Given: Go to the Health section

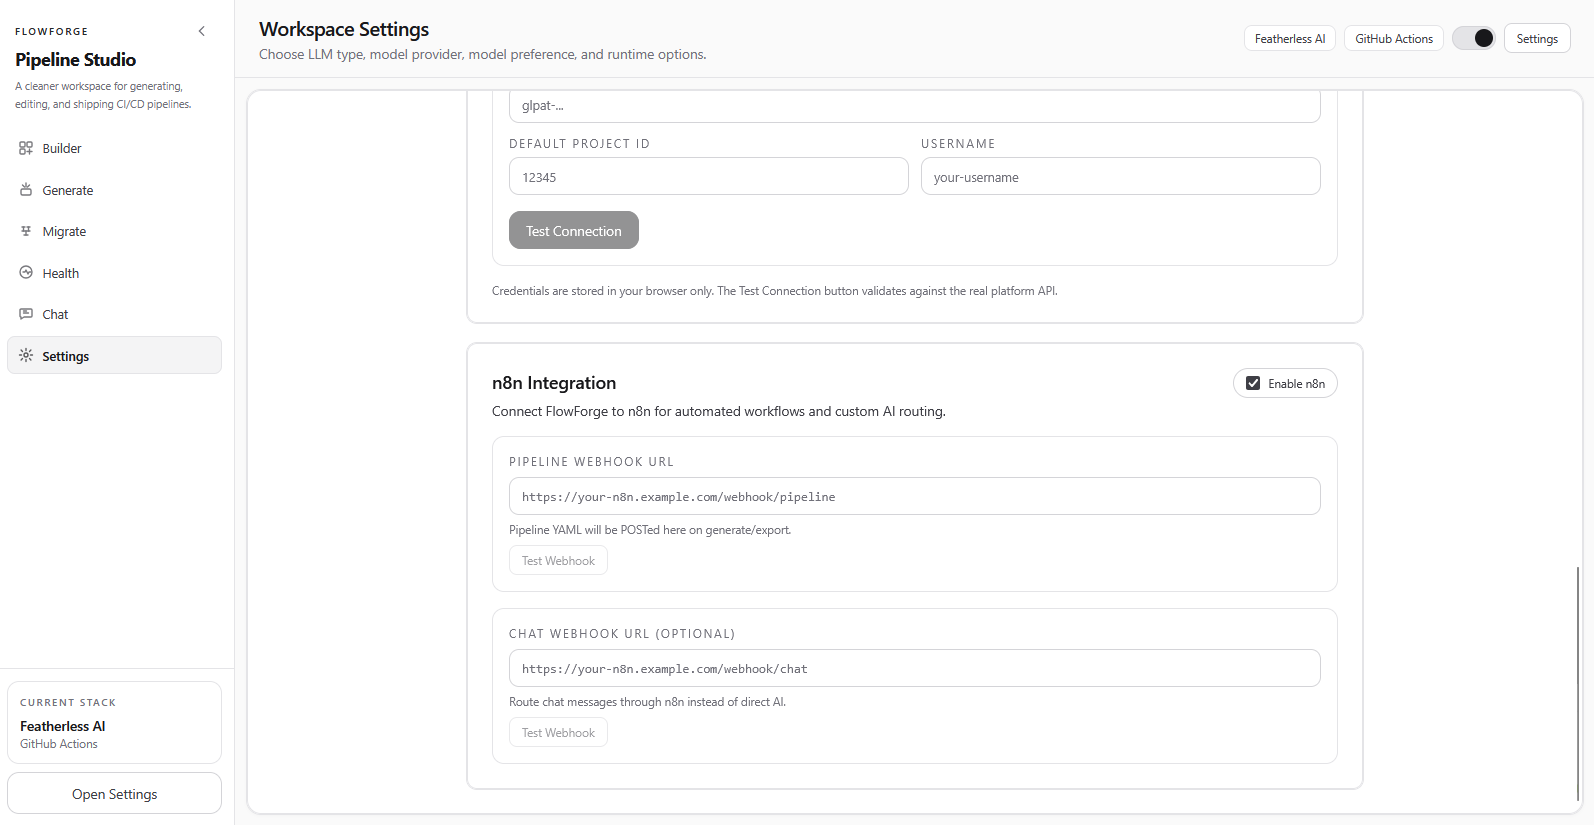Looking at the screenshot, I should click(60, 273).
